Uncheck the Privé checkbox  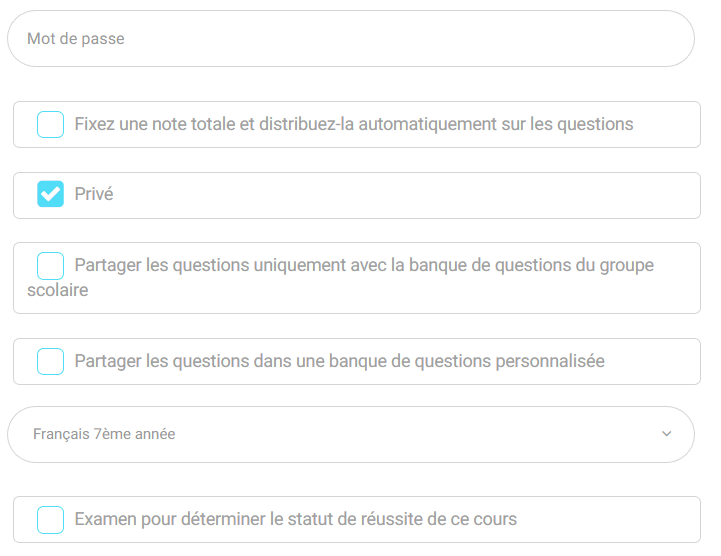50,195
